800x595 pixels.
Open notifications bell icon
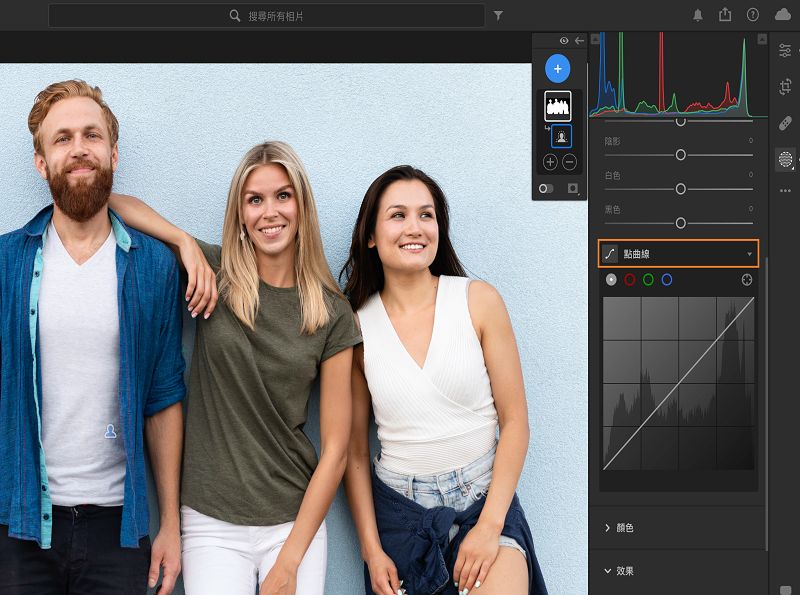(697, 15)
